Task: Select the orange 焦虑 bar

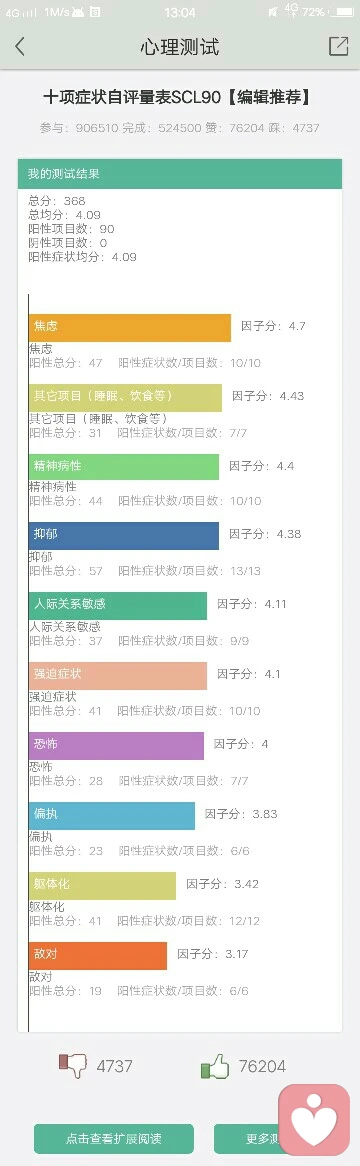Action: tap(130, 327)
